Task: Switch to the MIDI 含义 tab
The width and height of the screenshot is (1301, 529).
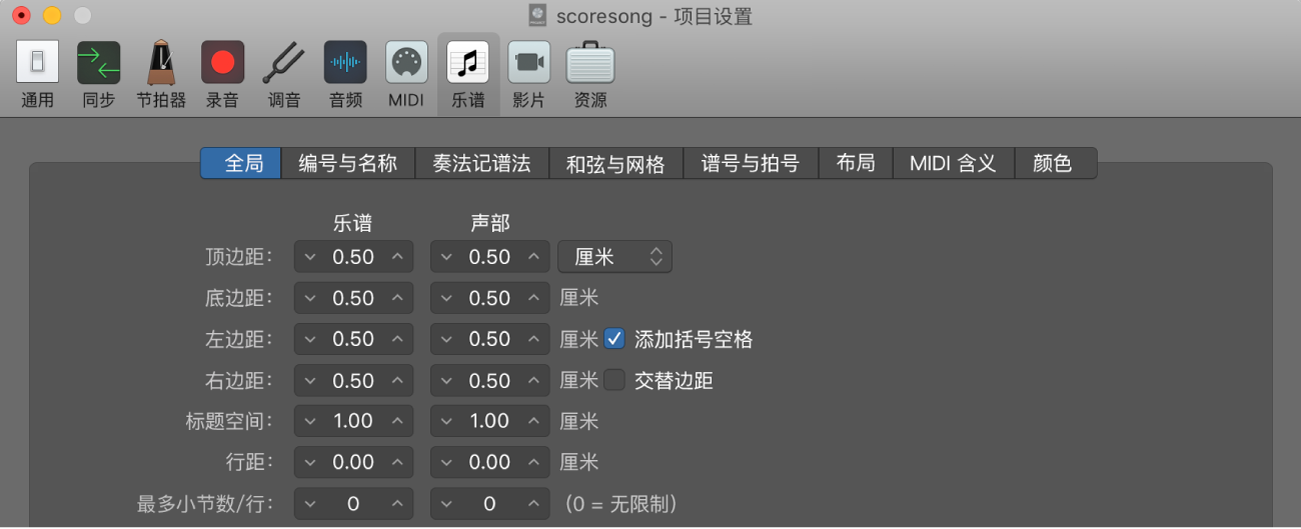Action: (x=954, y=163)
